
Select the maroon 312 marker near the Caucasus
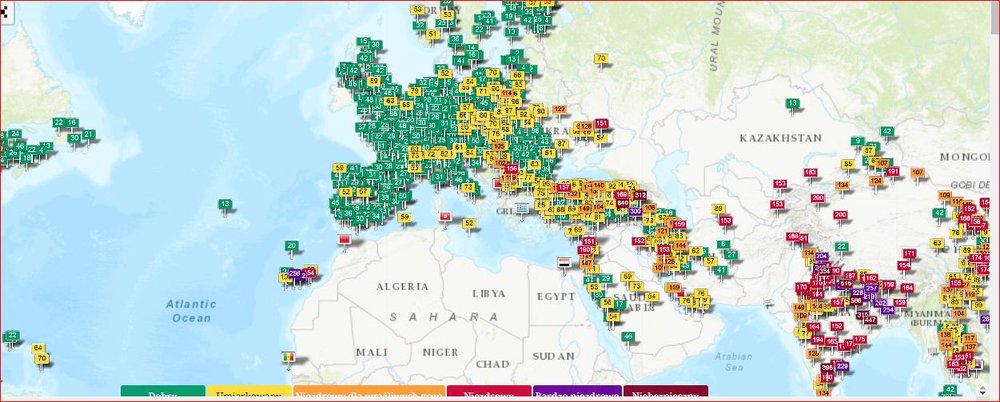pyautogui.click(x=639, y=195)
